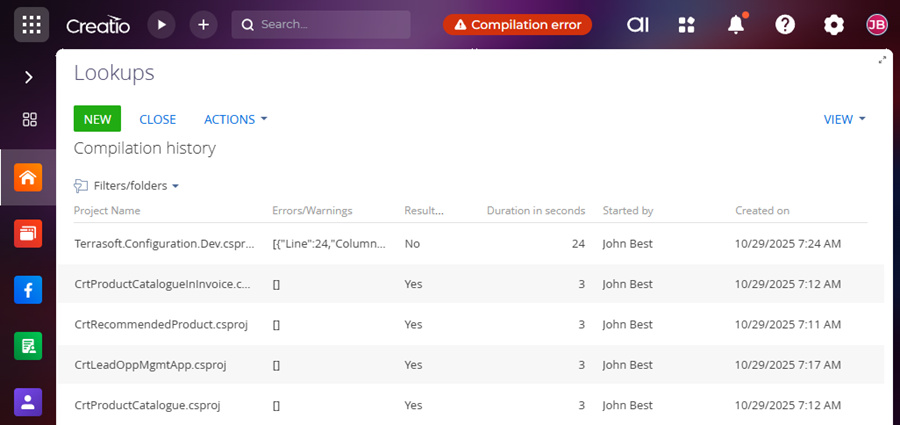
Task: Open the JB user profile avatar
Action: click(876, 25)
